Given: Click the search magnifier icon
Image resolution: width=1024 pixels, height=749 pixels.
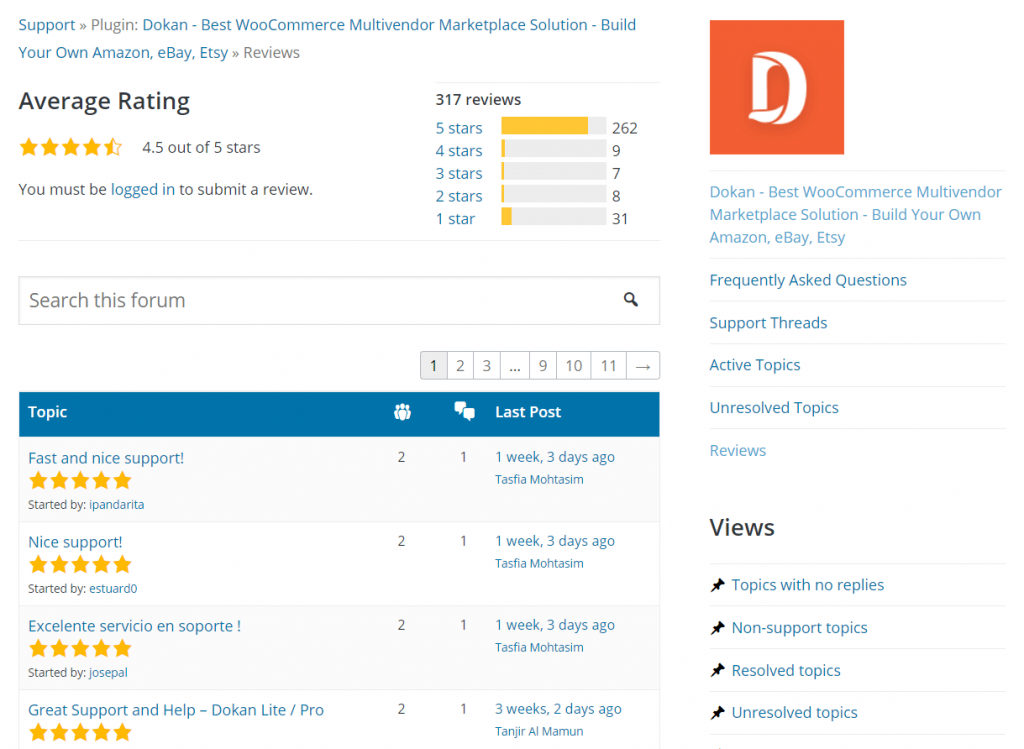Looking at the screenshot, I should (x=630, y=300).
